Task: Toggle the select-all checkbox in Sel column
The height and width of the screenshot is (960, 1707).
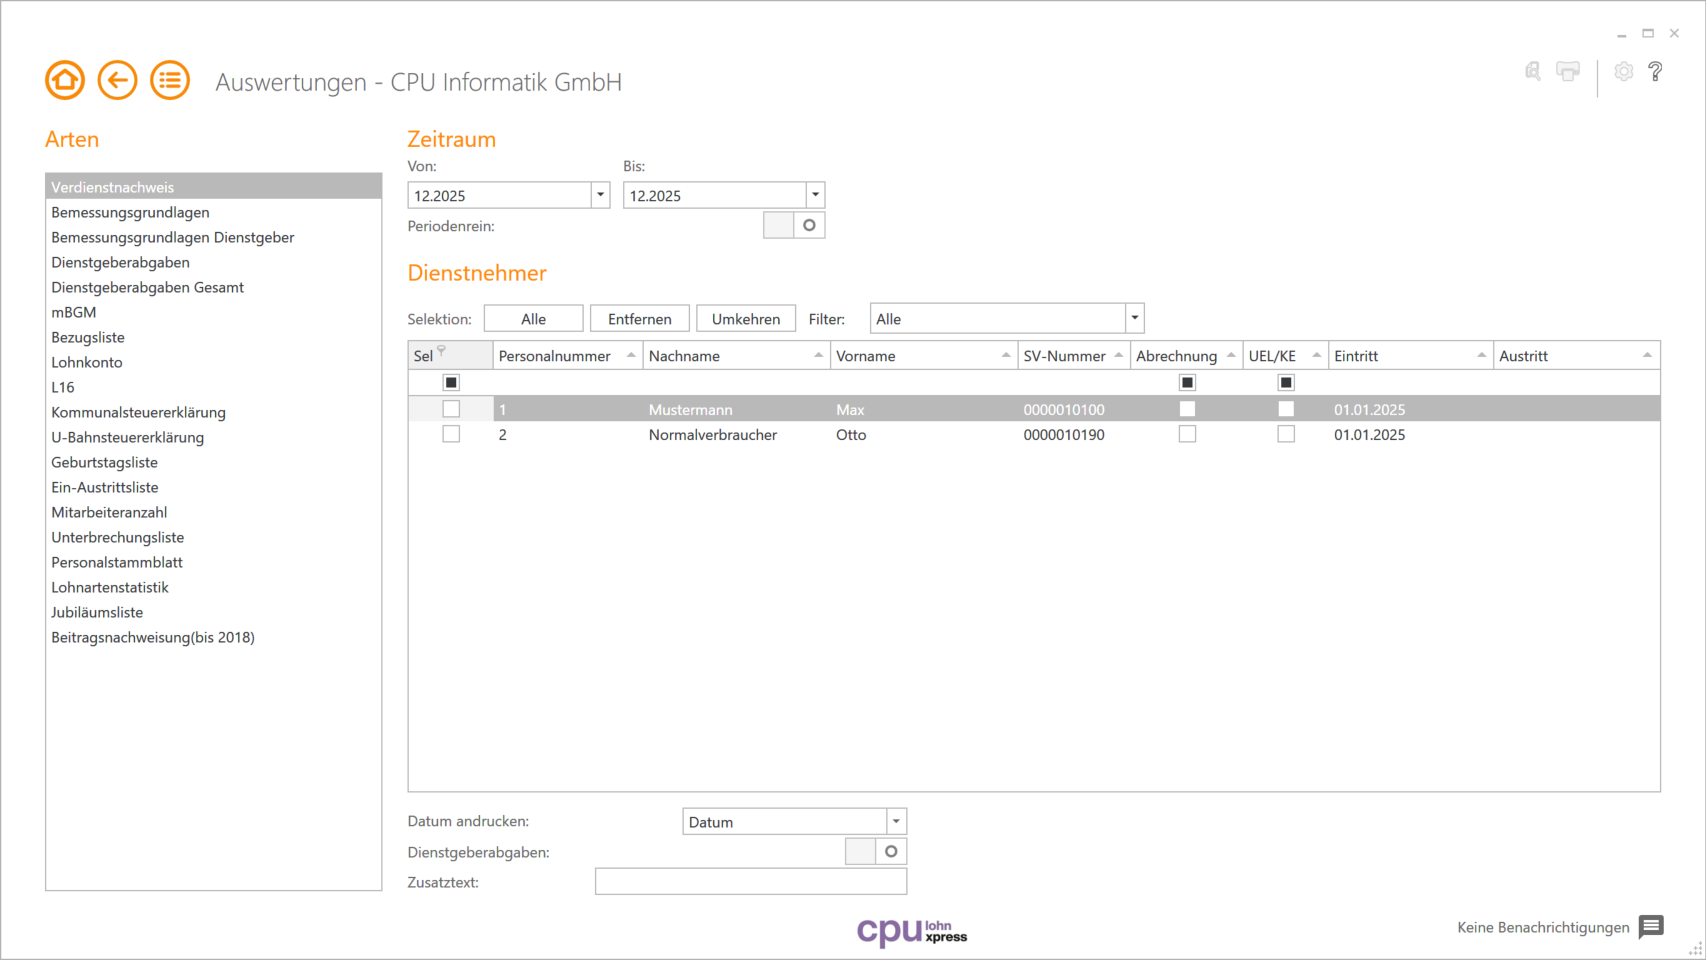Action: point(450,382)
